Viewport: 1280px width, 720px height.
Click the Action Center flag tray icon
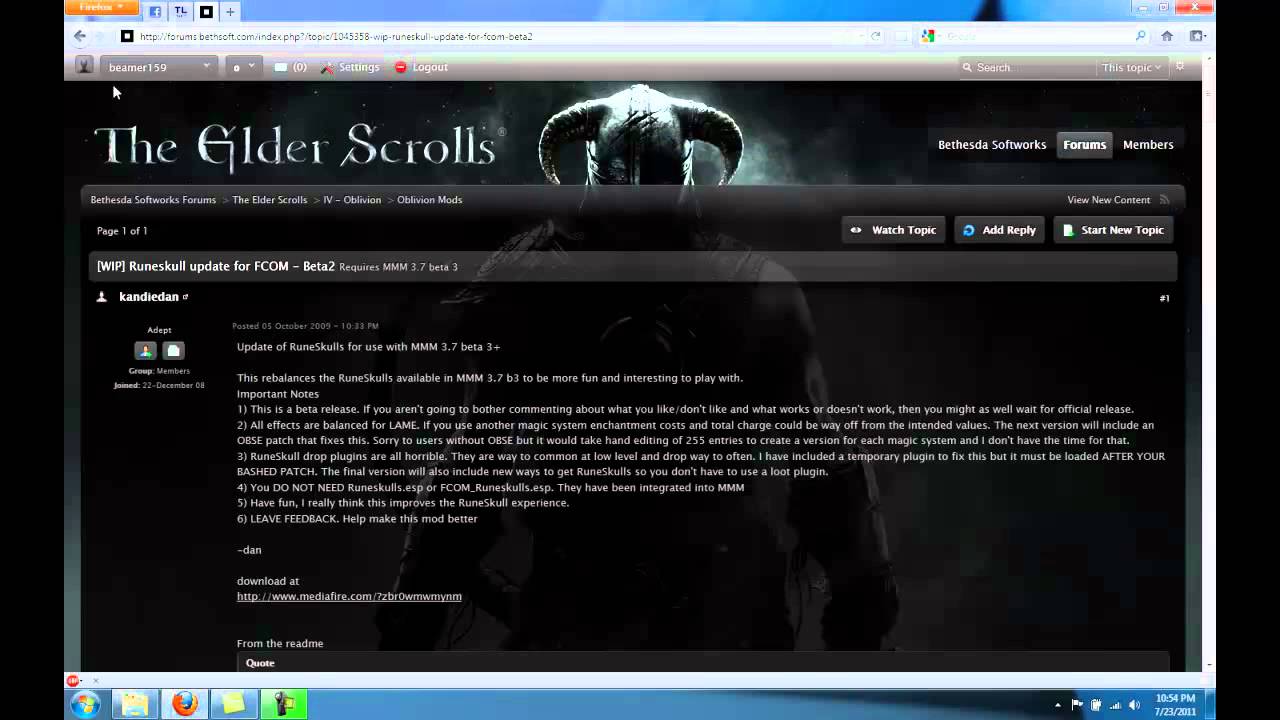point(1077,705)
